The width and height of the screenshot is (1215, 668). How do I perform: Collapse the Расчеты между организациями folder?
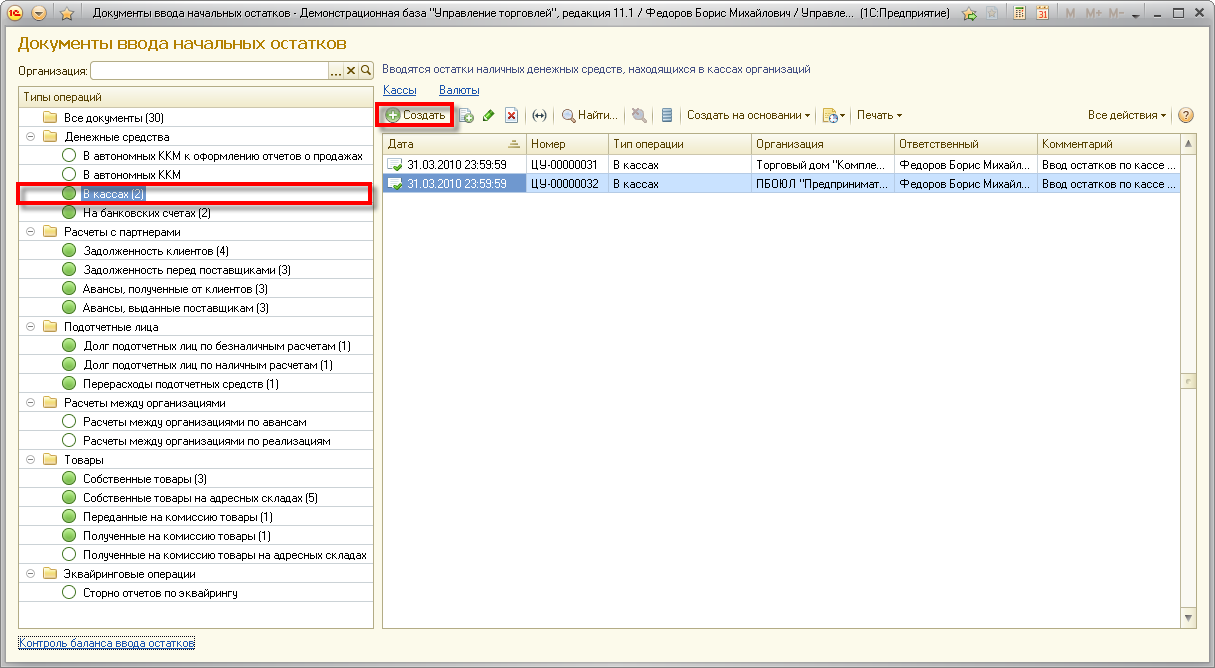(30, 403)
